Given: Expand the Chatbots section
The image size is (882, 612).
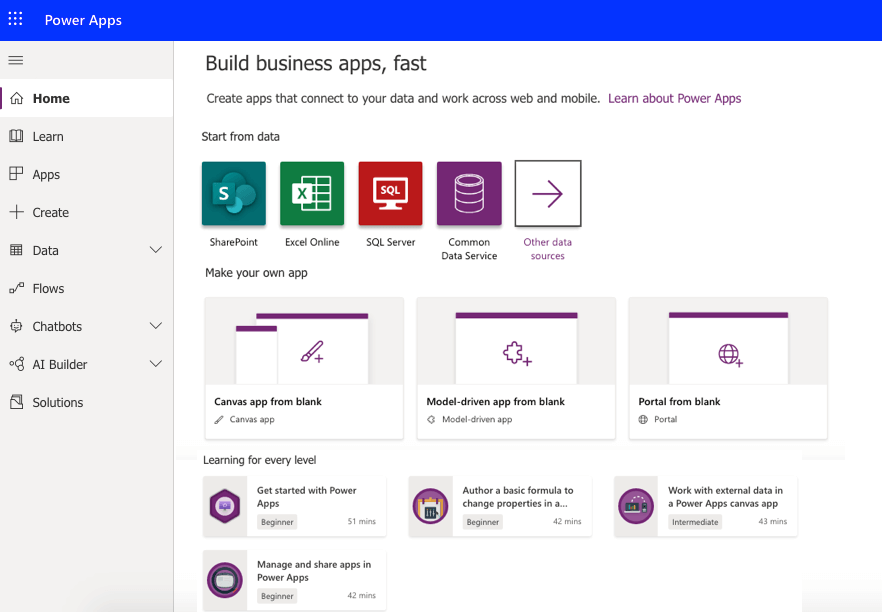Looking at the screenshot, I should [155, 326].
